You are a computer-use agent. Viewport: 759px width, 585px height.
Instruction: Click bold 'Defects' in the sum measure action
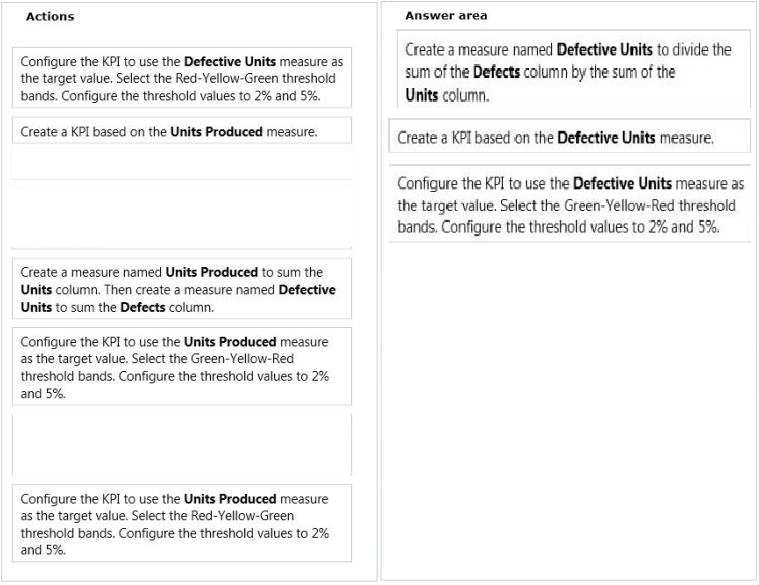click(x=143, y=307)
